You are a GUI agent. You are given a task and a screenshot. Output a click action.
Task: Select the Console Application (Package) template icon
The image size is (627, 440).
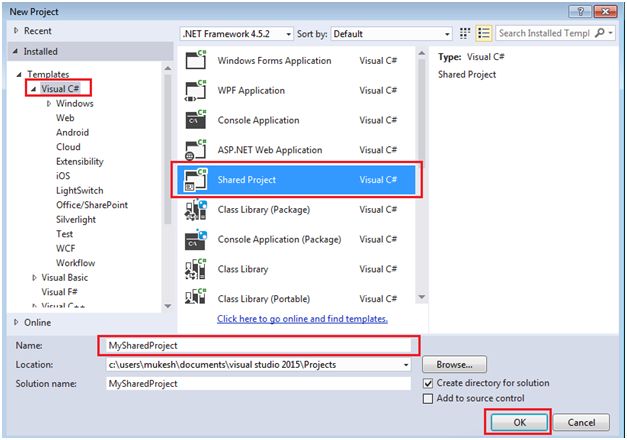pyautogui.click(x=196, y=239)
